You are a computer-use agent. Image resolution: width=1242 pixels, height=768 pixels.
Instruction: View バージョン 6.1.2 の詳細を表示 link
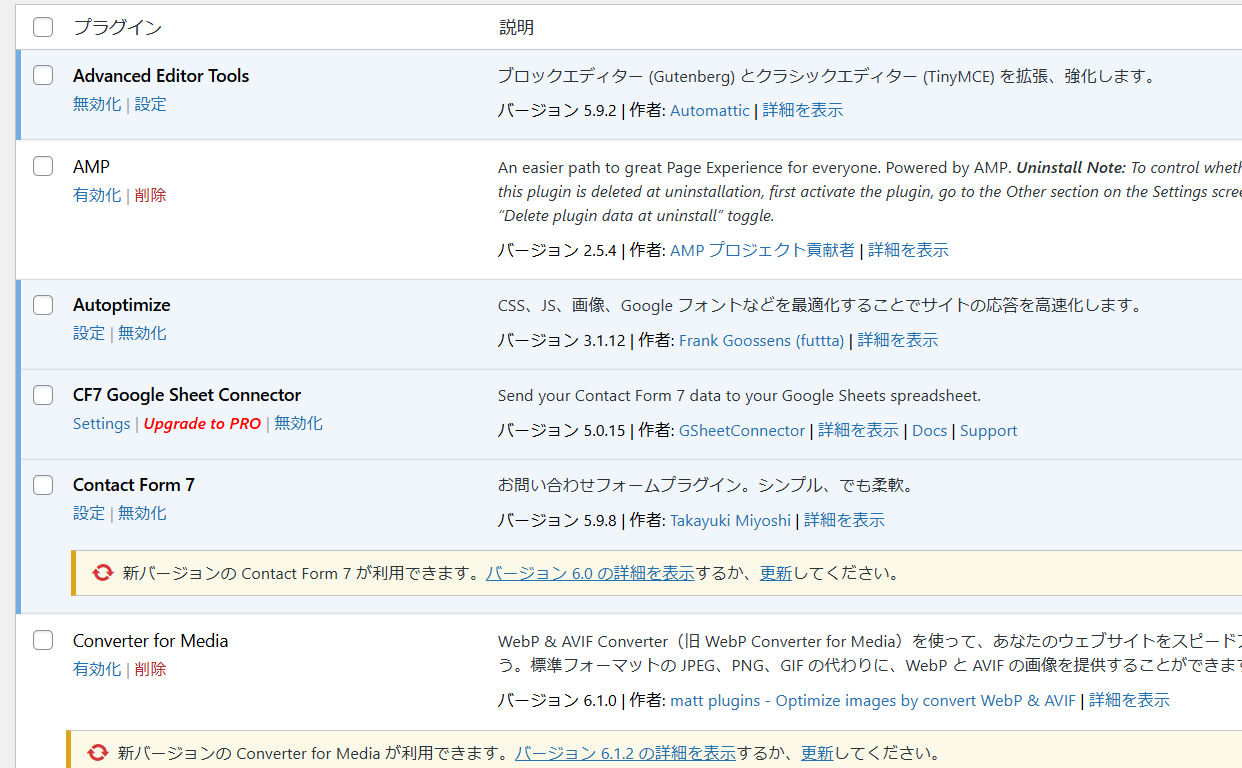[x=625, y=753]
